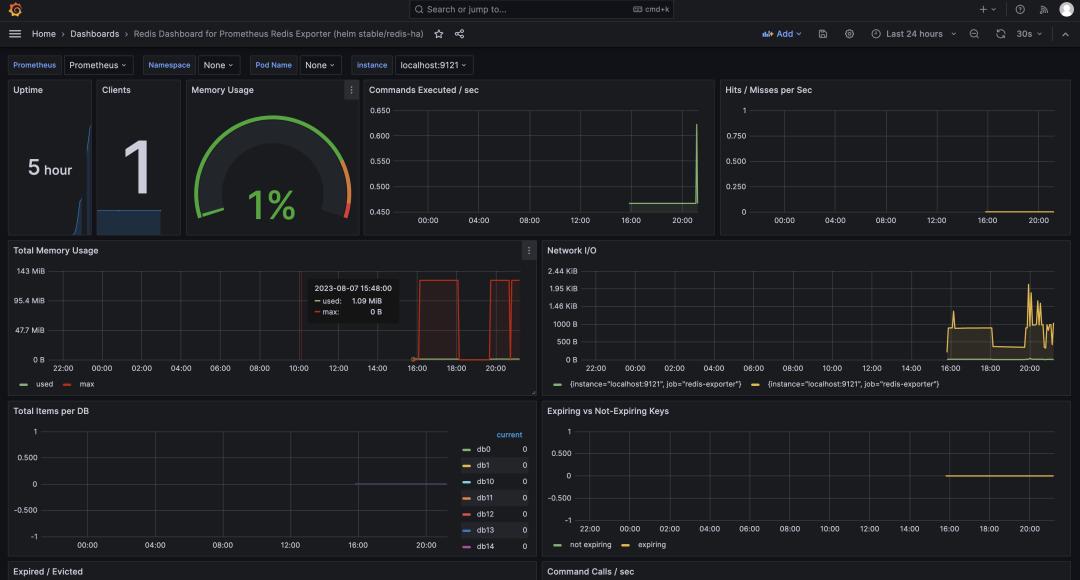
Task: Open Total Items per DB panel title
Action: point(51,411)
